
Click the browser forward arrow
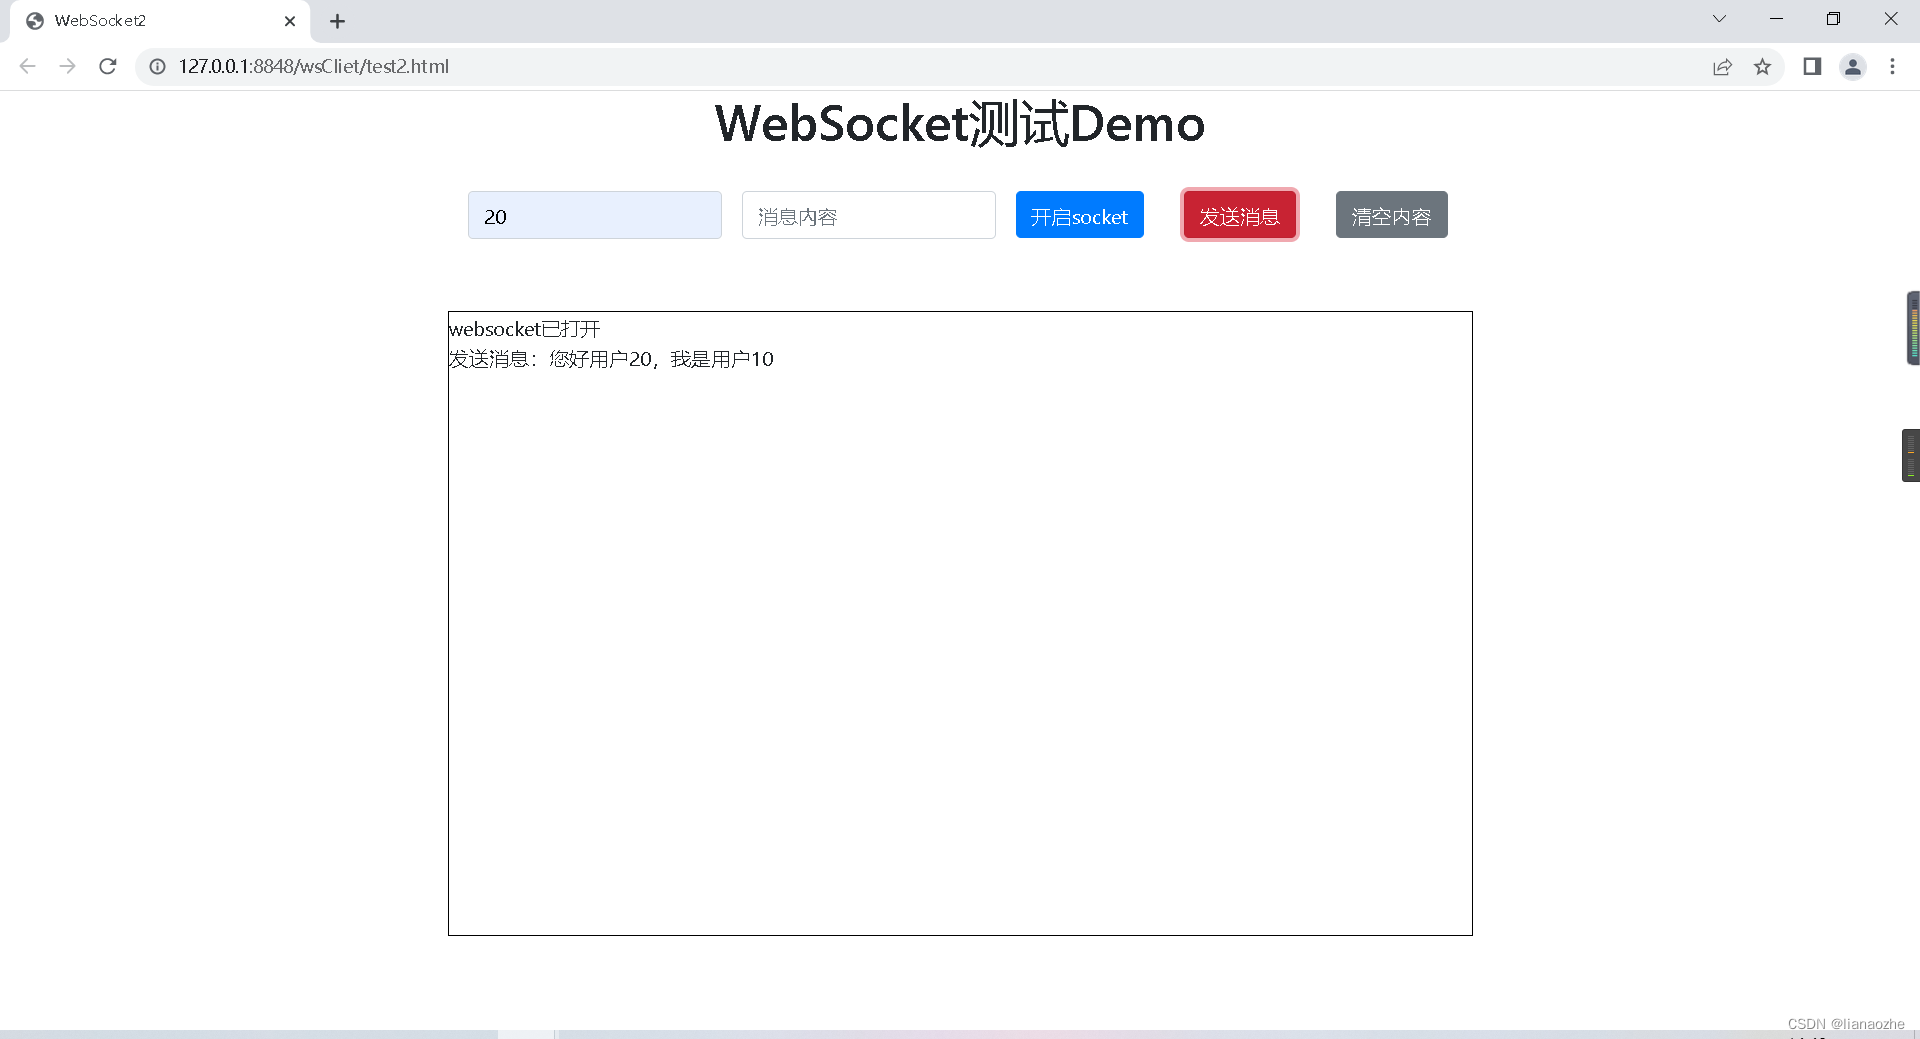pos(67,66)
